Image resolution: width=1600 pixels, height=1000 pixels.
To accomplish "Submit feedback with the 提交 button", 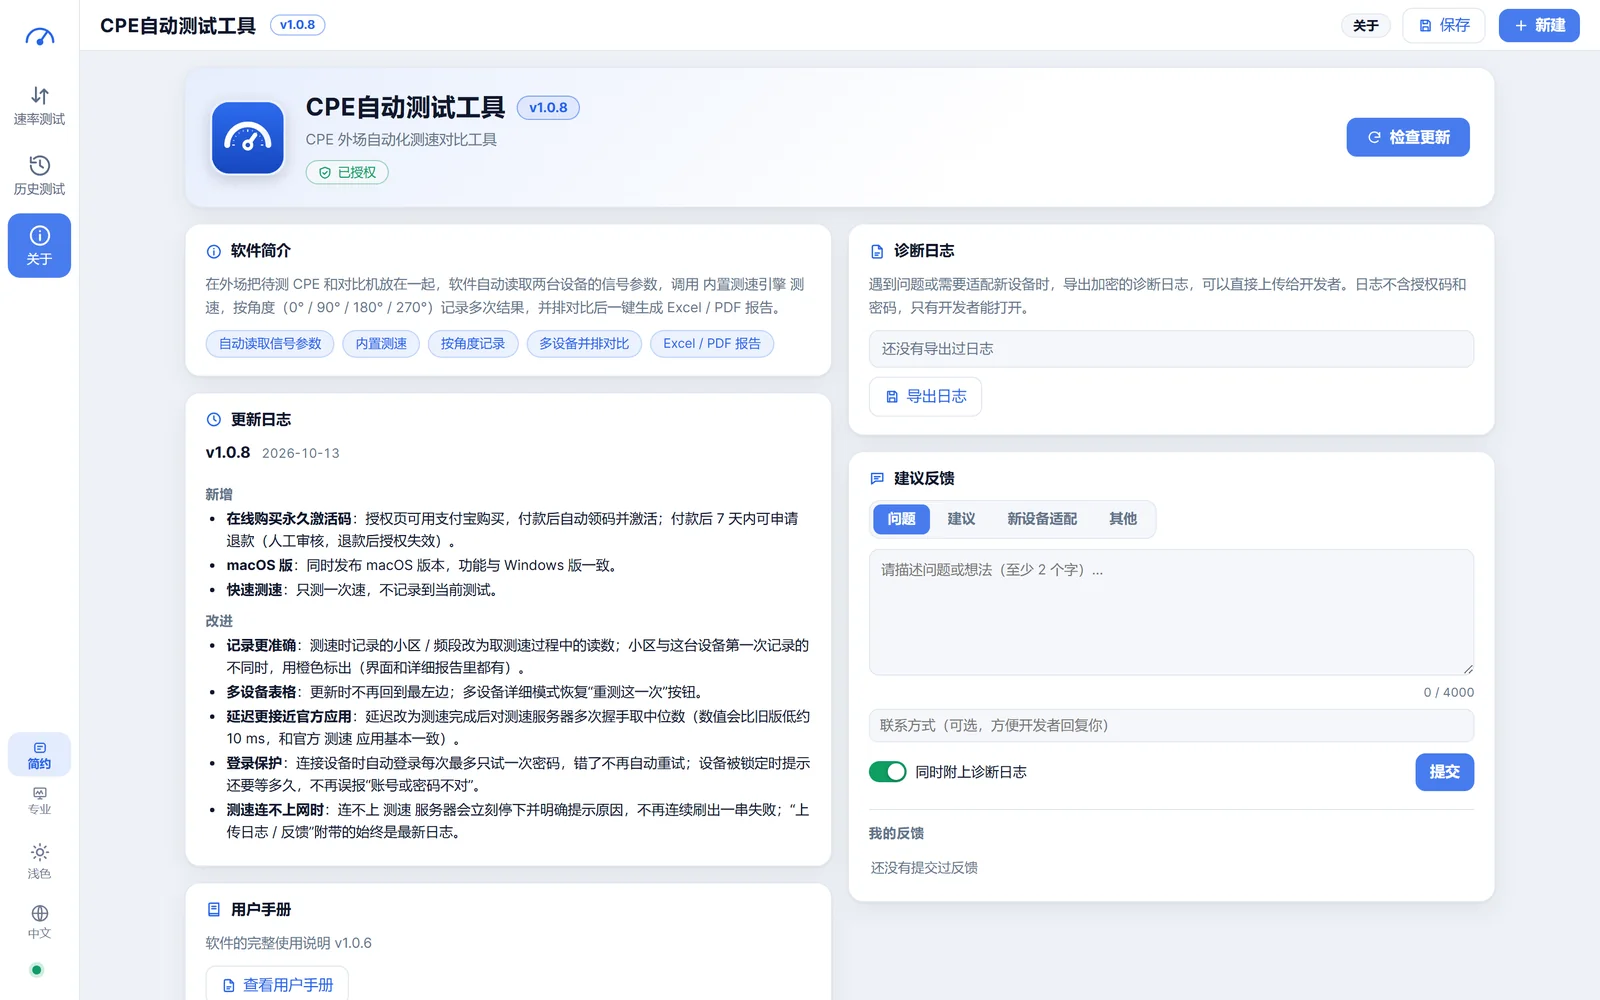I will pos(1445,772).
